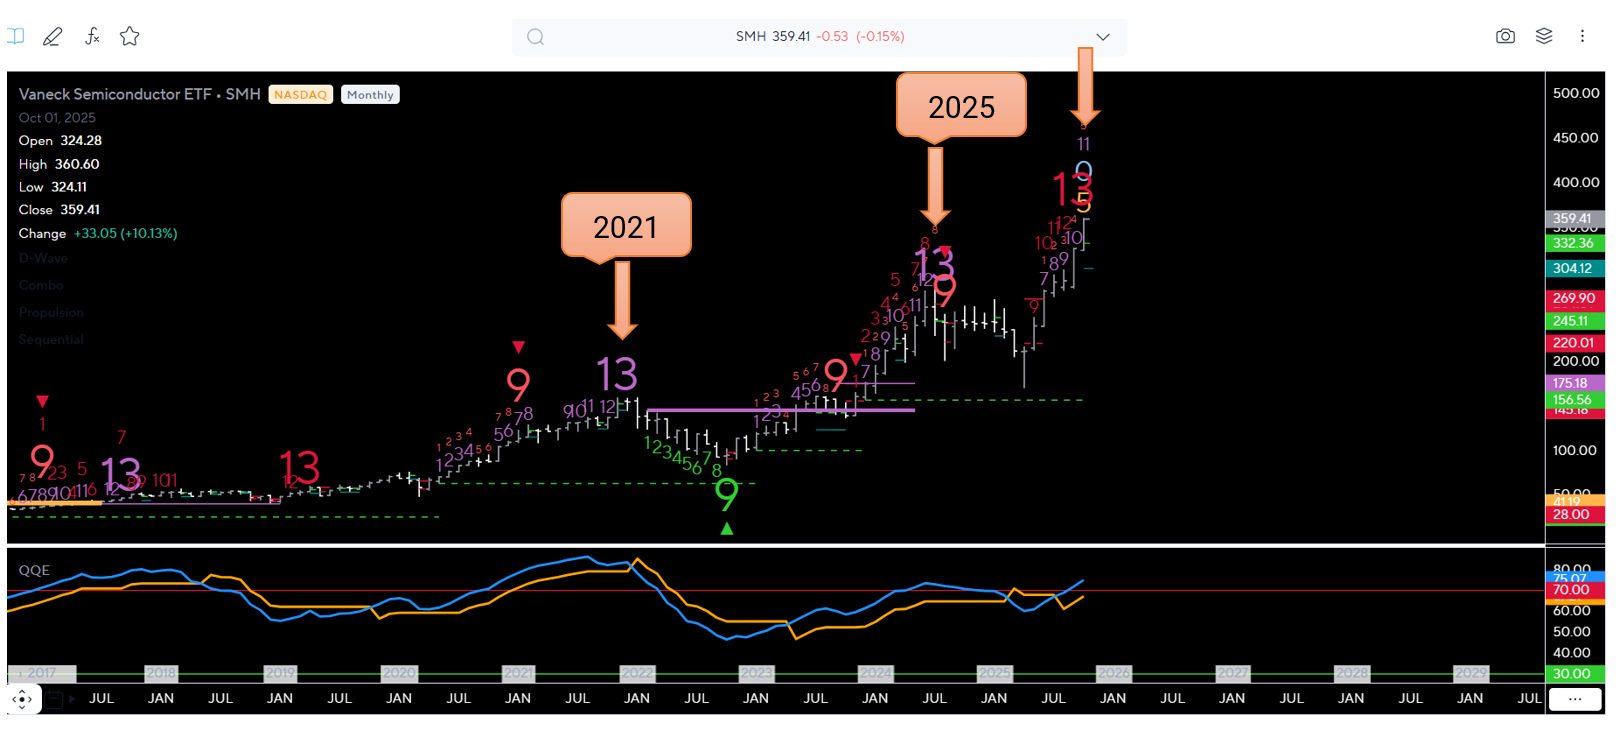This screenshot has width=1624, height=740.
Task: Select the pencil drawing tool
Action: tap(52, 37)
